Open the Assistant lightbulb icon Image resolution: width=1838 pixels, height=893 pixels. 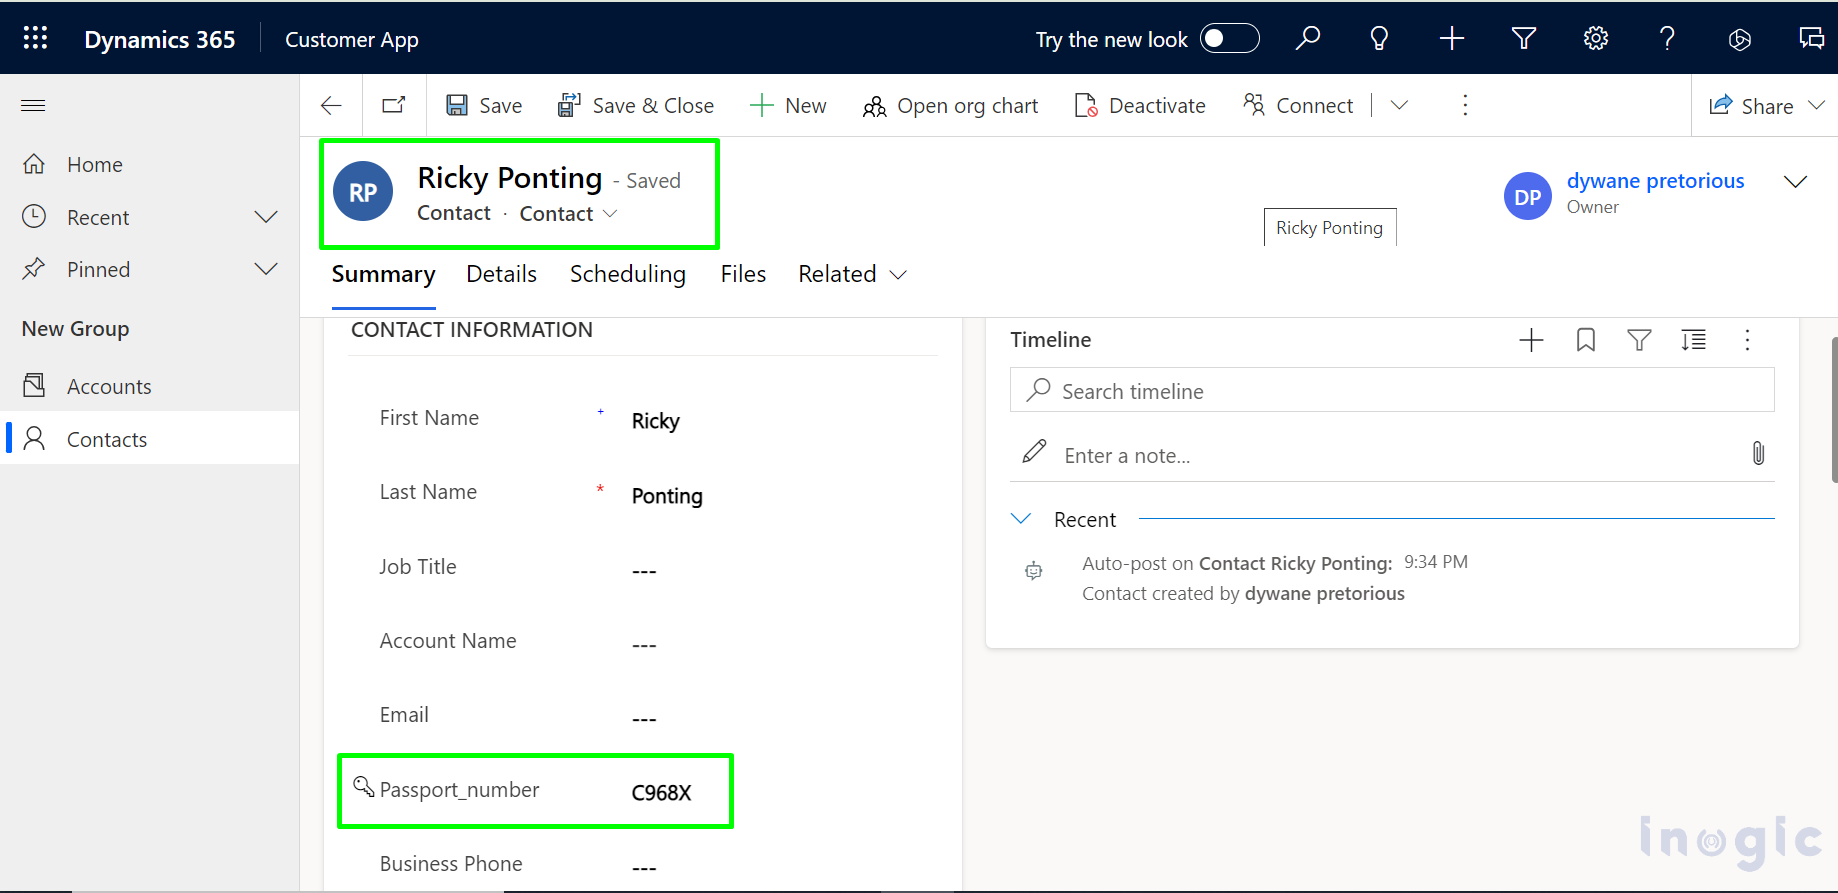click(1379, 38)
